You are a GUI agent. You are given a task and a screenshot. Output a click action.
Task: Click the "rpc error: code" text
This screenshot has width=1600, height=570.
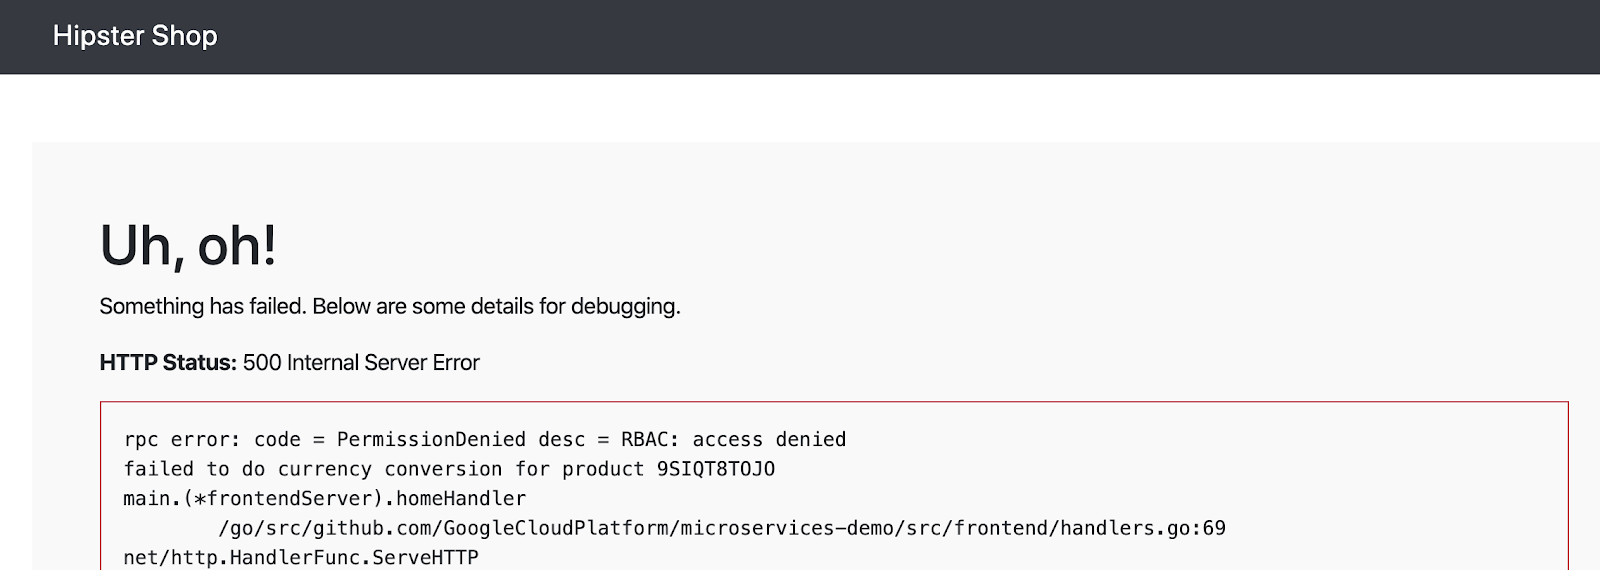pyautogui.click(x=212, y=440)
